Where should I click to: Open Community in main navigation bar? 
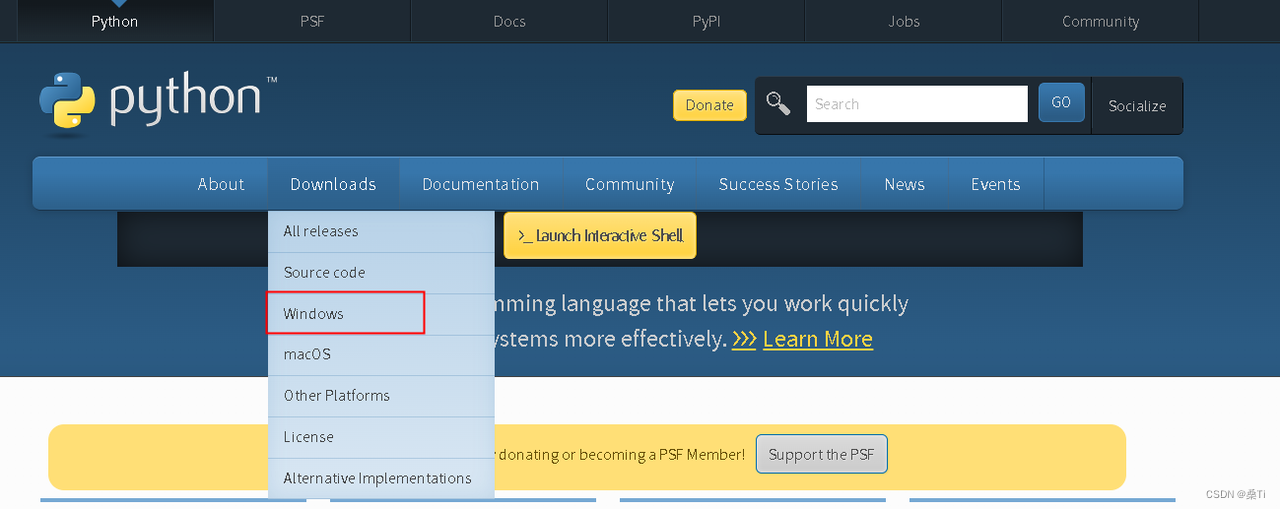click(629, 184)
